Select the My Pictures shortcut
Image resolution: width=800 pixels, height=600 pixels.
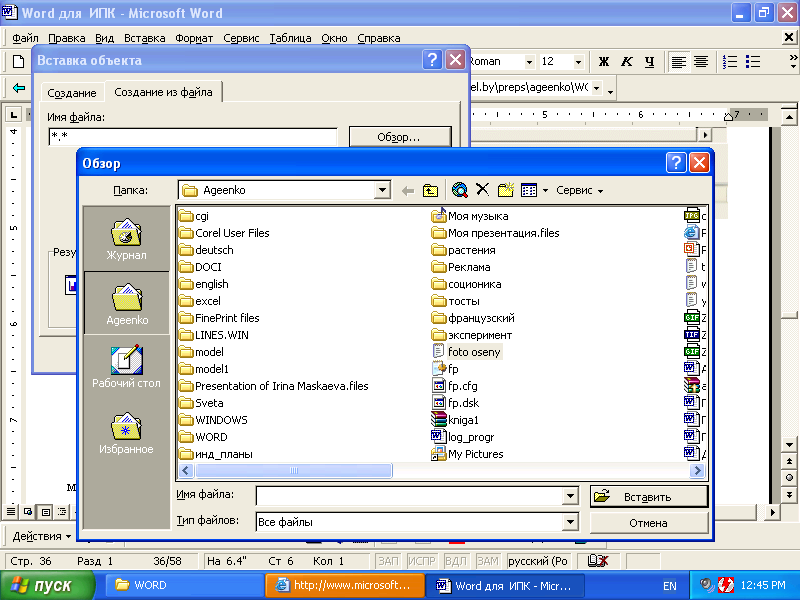[467, 454]
